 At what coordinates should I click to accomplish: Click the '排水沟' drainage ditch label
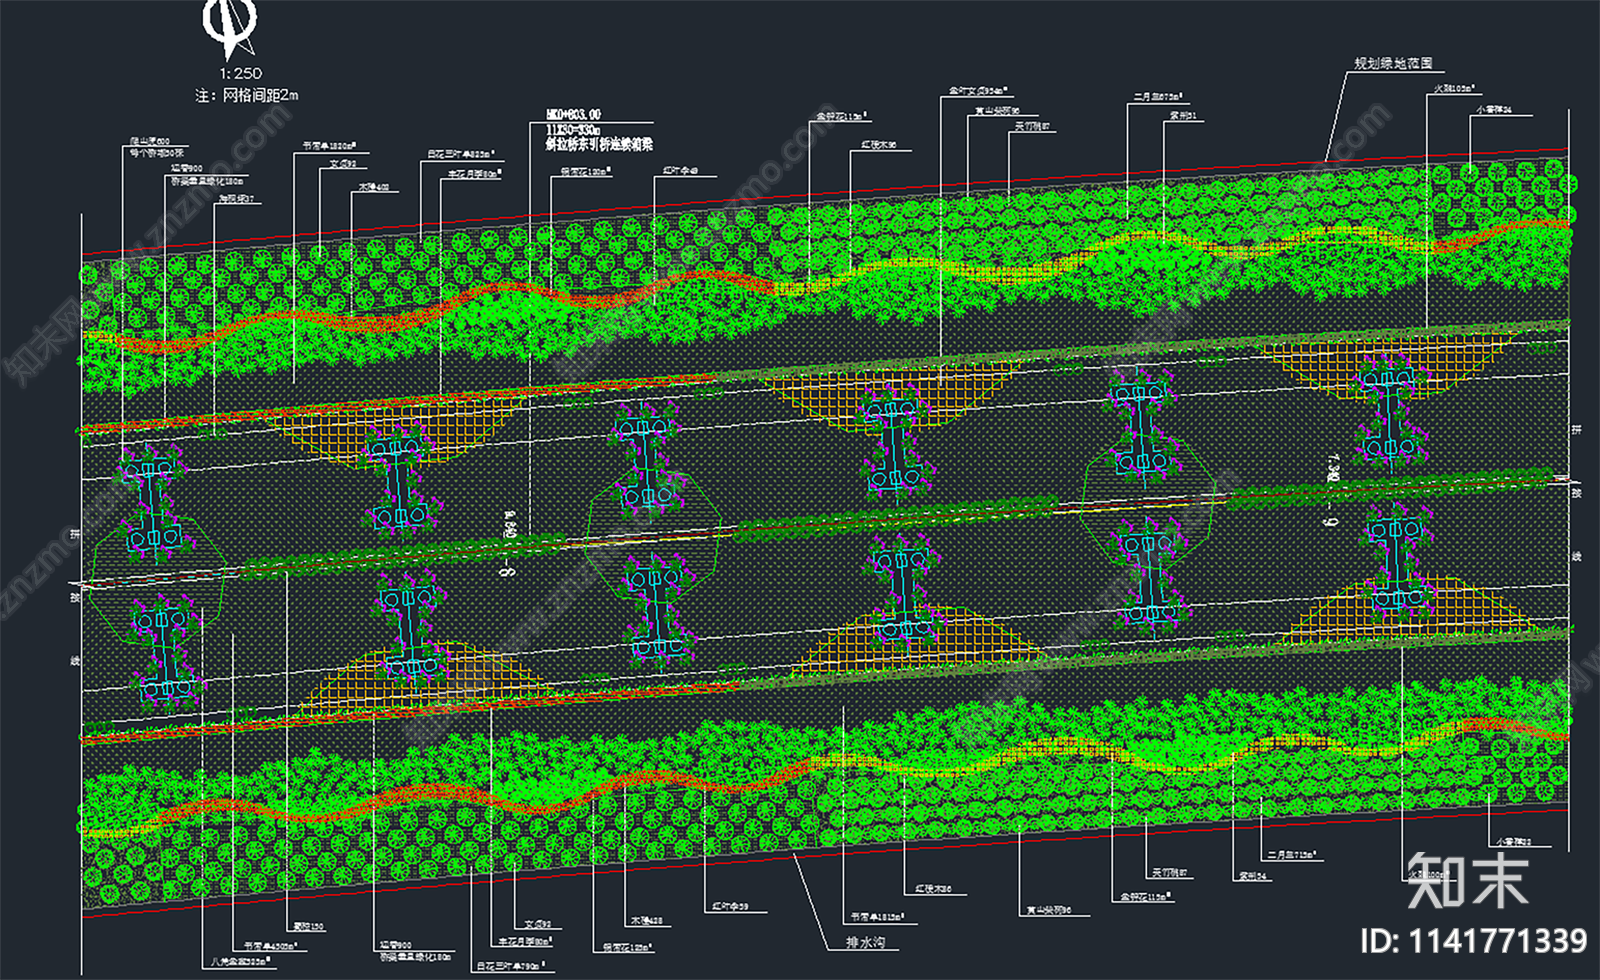click(x=866, y=942)
